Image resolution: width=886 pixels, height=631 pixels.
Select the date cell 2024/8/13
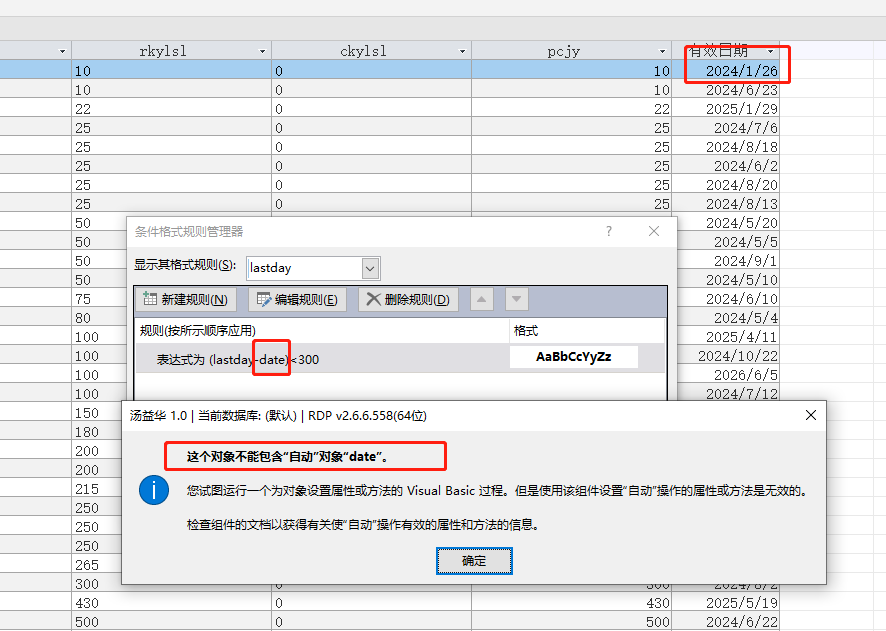[x=726, y=203]
